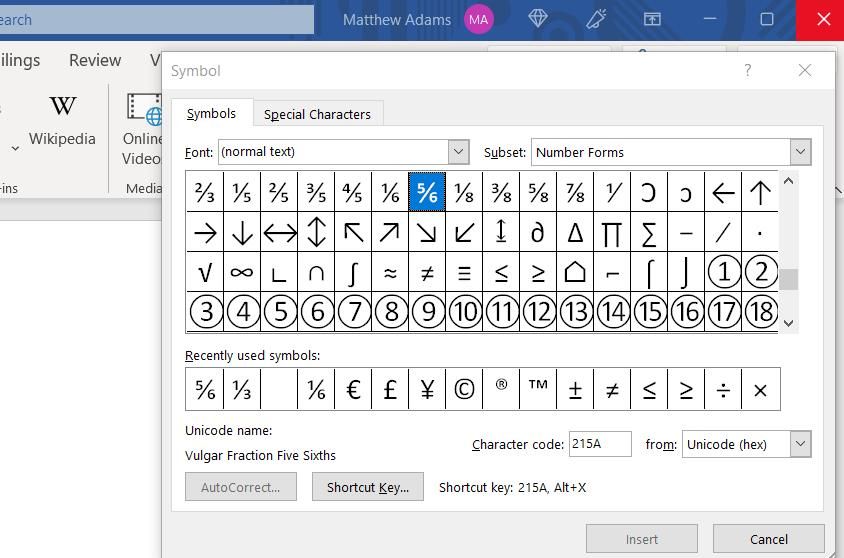Click the Shortcut Key button
Image resolution: width=844 pixels, height=558 pixels.
[368, 487]
